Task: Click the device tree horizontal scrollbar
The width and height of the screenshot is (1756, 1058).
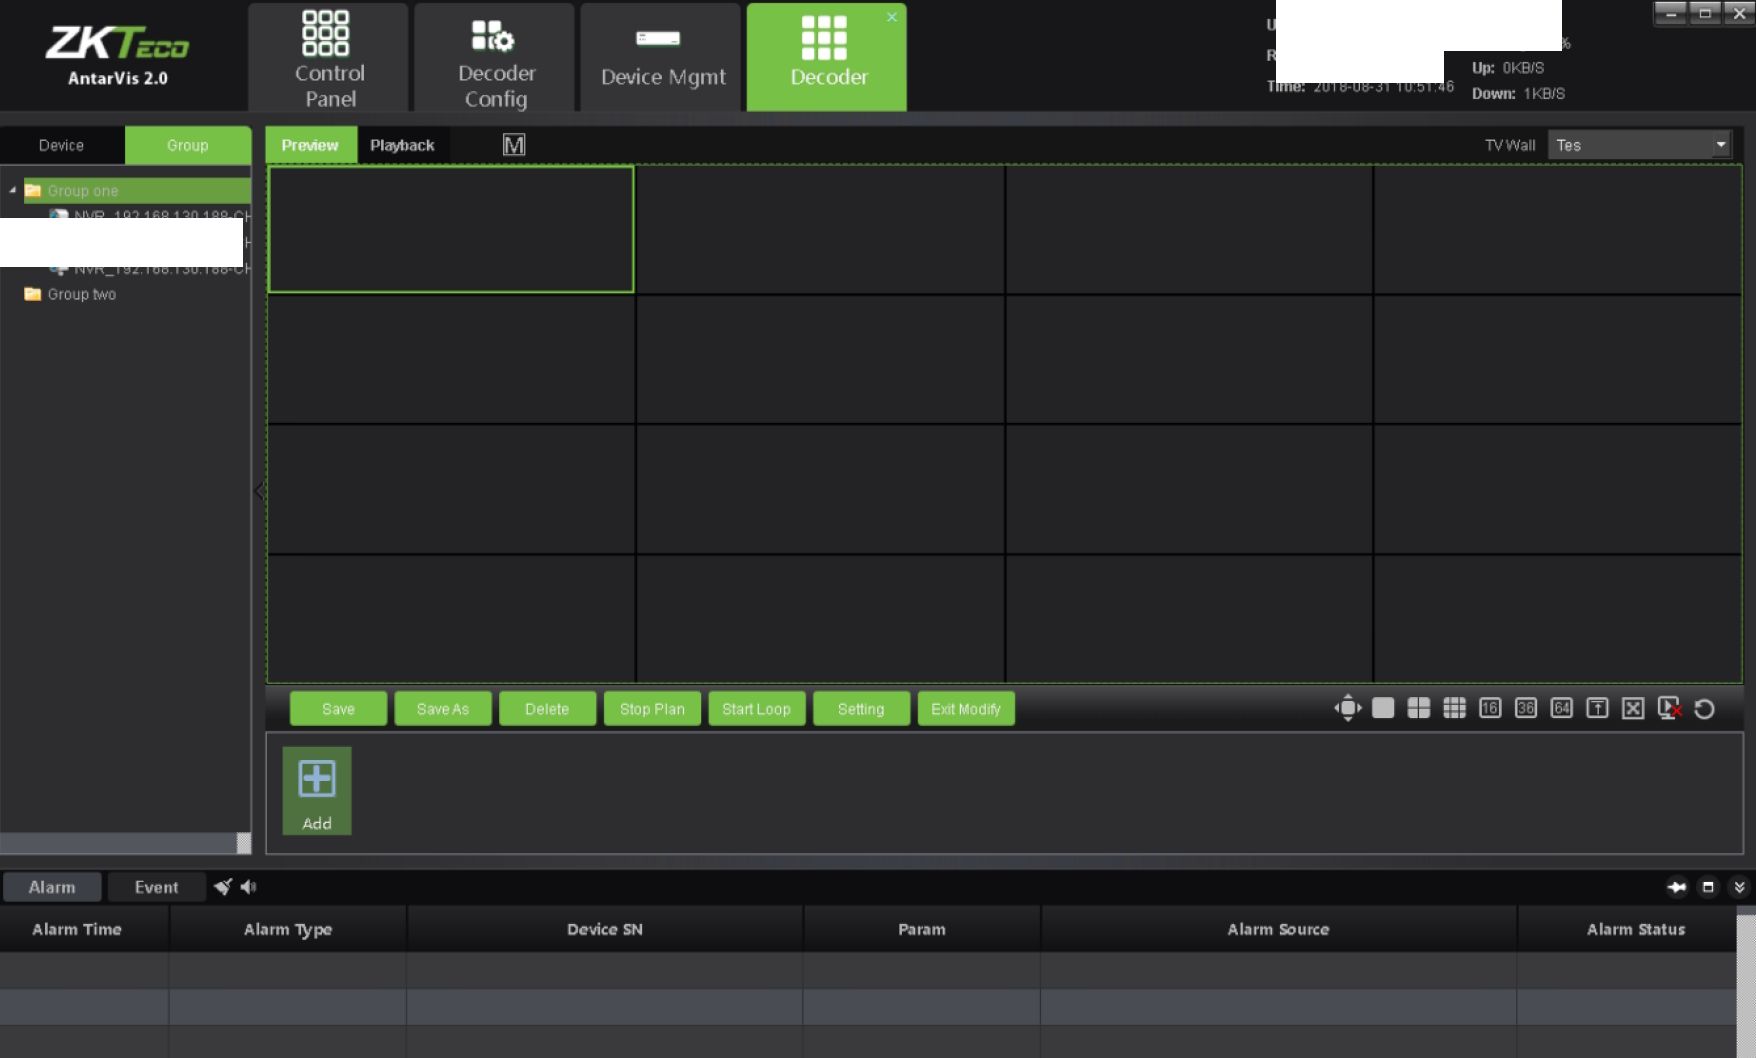Action: point(118,843)
